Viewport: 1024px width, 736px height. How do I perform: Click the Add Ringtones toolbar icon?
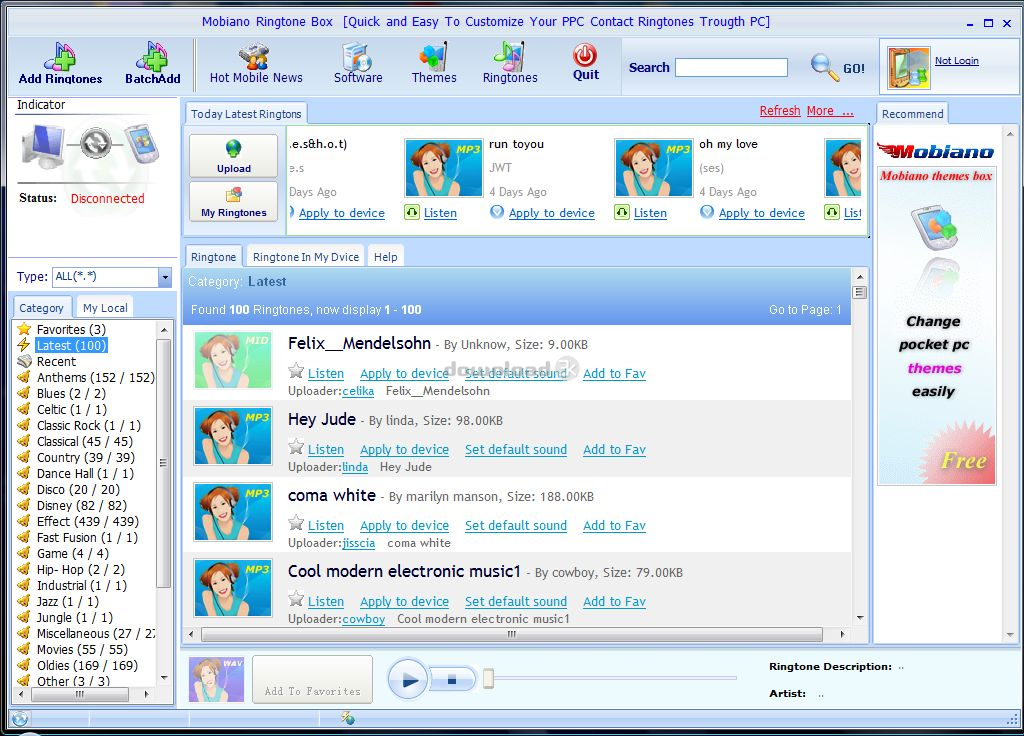60,63
